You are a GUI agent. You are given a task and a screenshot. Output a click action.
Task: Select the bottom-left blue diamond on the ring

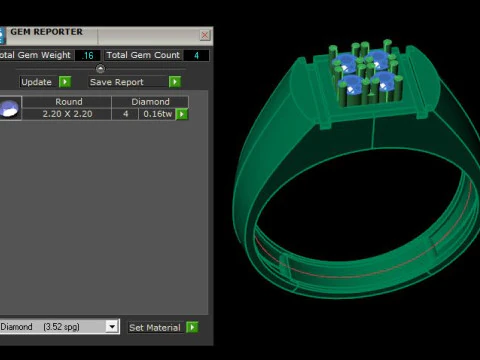351,85
